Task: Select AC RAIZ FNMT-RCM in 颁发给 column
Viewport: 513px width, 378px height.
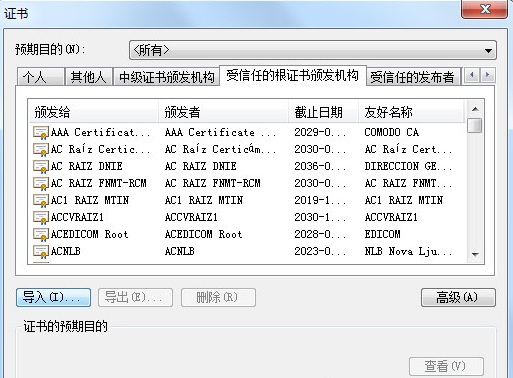Action: click(x=99, y=184)
